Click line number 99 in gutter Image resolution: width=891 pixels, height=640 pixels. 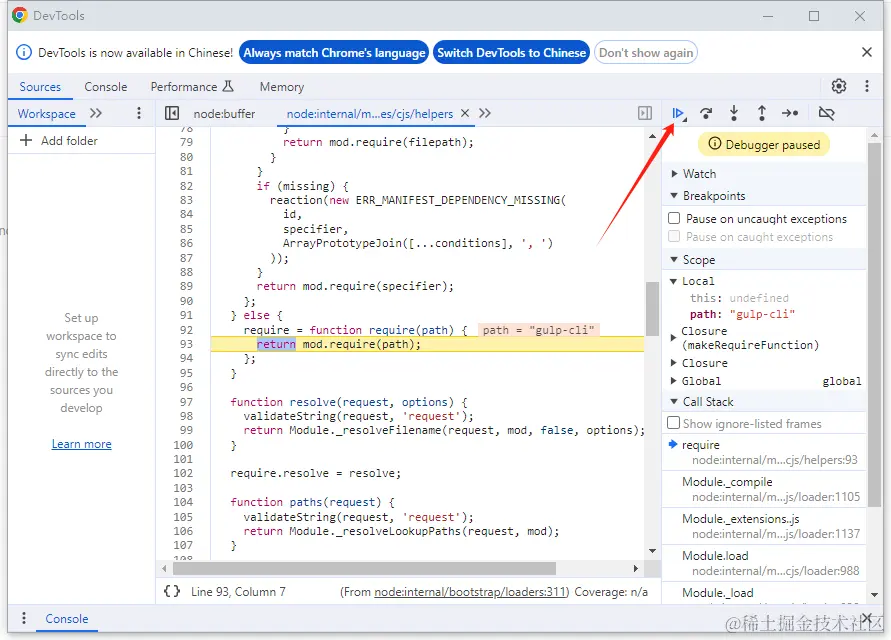(x=186, y=430)
